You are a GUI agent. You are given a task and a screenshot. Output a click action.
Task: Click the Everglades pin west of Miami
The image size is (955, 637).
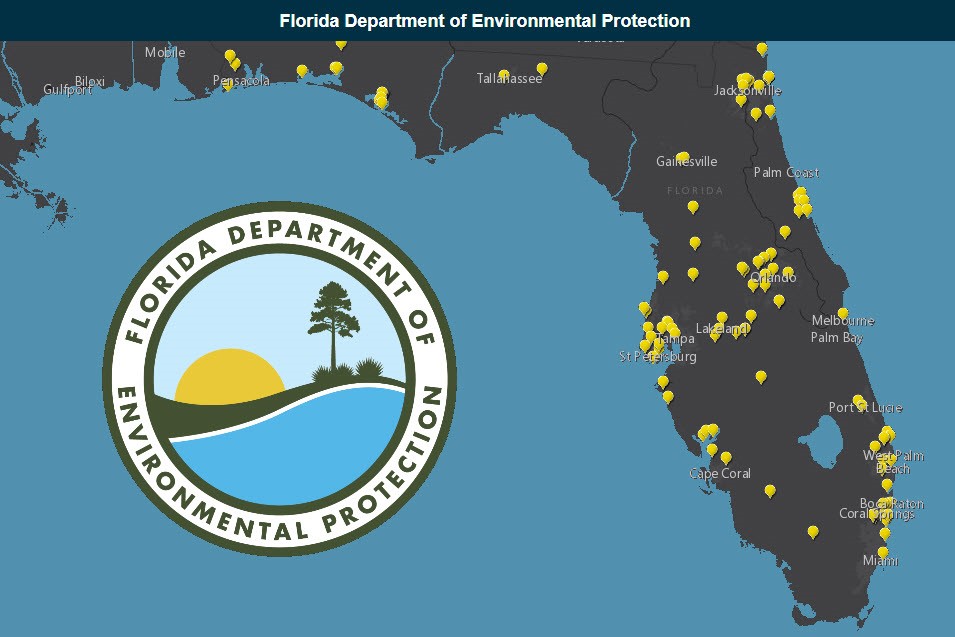[813, 532]
